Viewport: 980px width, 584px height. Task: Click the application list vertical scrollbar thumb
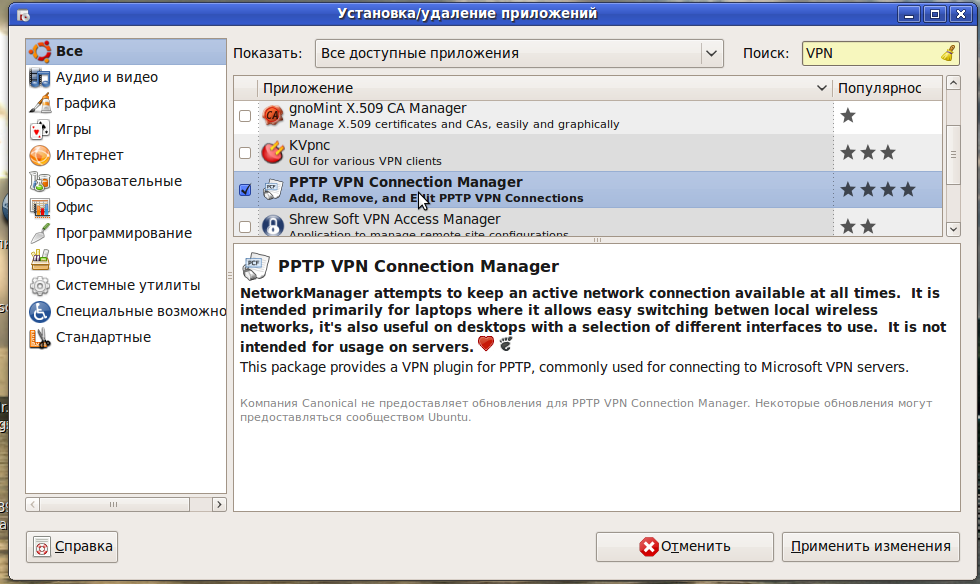click(953, 154)
